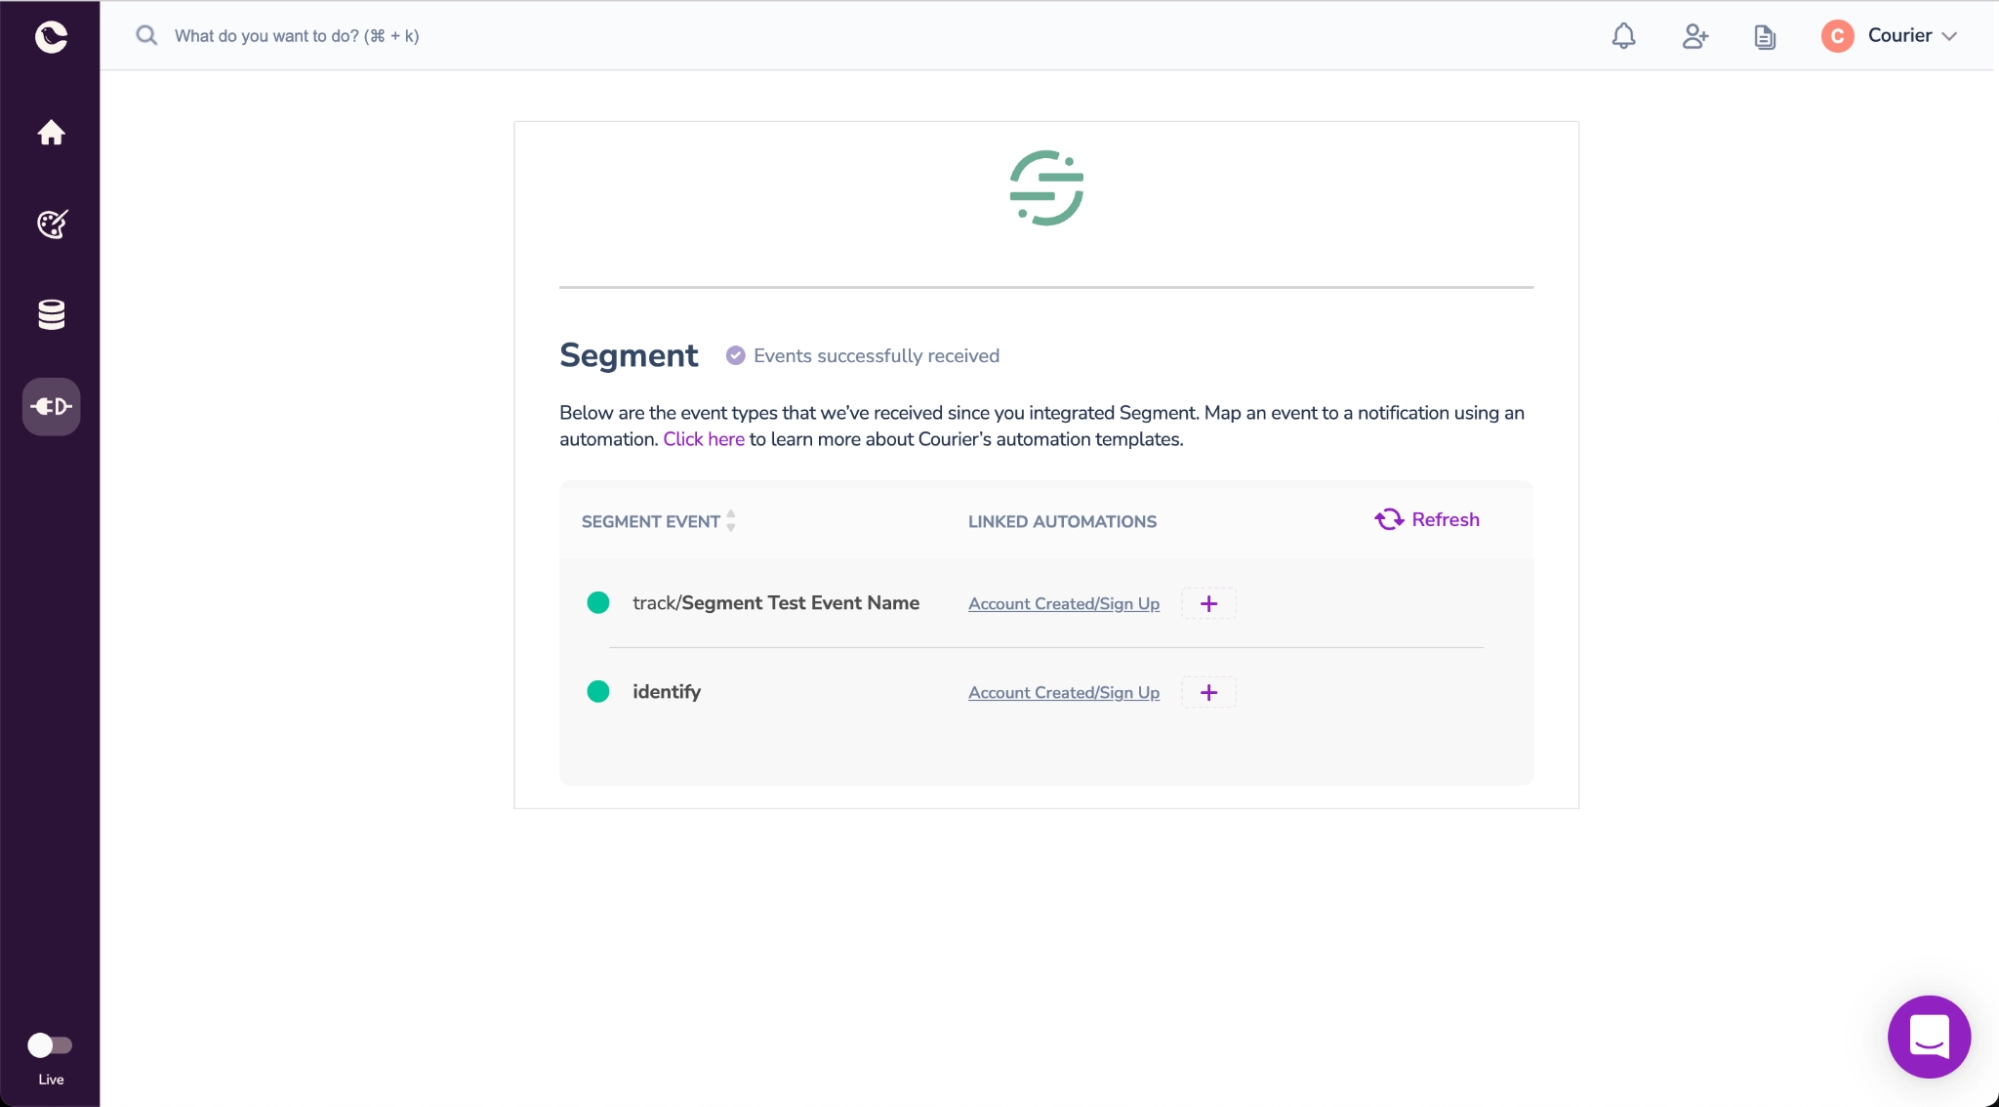
Task: Open the Data database icon in sidebar
Action: [x=51, y=315]
